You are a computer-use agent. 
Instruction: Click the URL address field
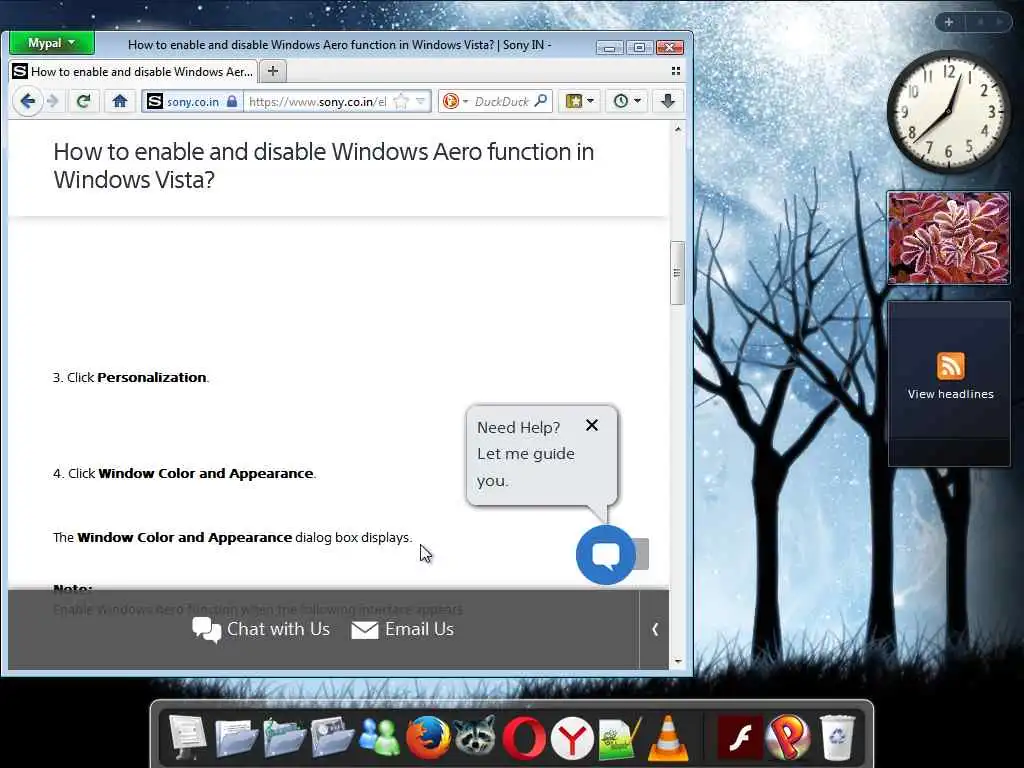click(318, 102)
